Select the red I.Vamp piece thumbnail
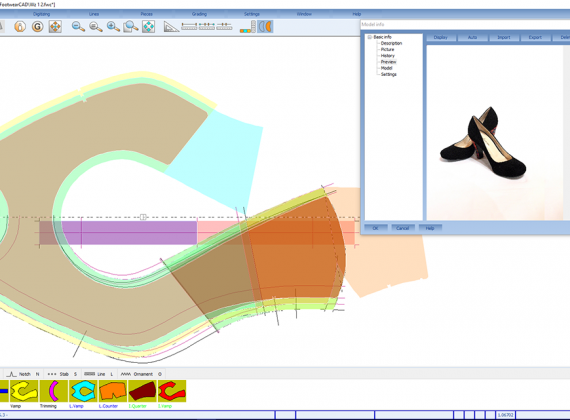 [172, 391]
